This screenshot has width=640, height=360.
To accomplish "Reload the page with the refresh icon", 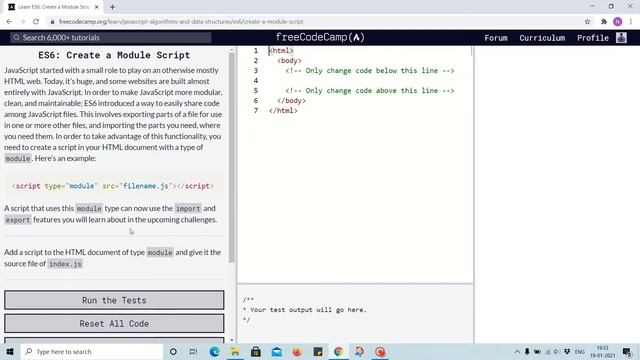I will (36, 22).
